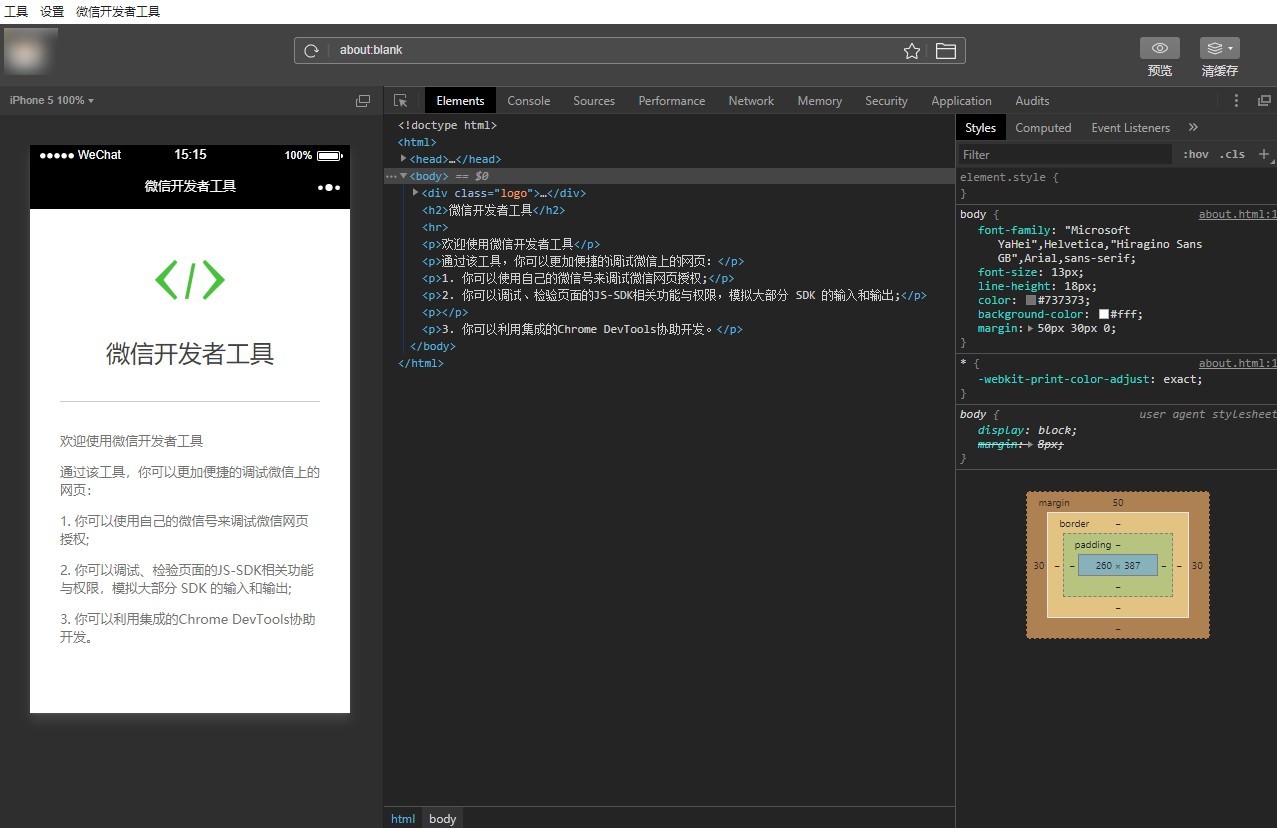The width and height of the screenshot is (1277, 828).
Task: Click the star bookmark icon
Action: [x=911, y=51]
